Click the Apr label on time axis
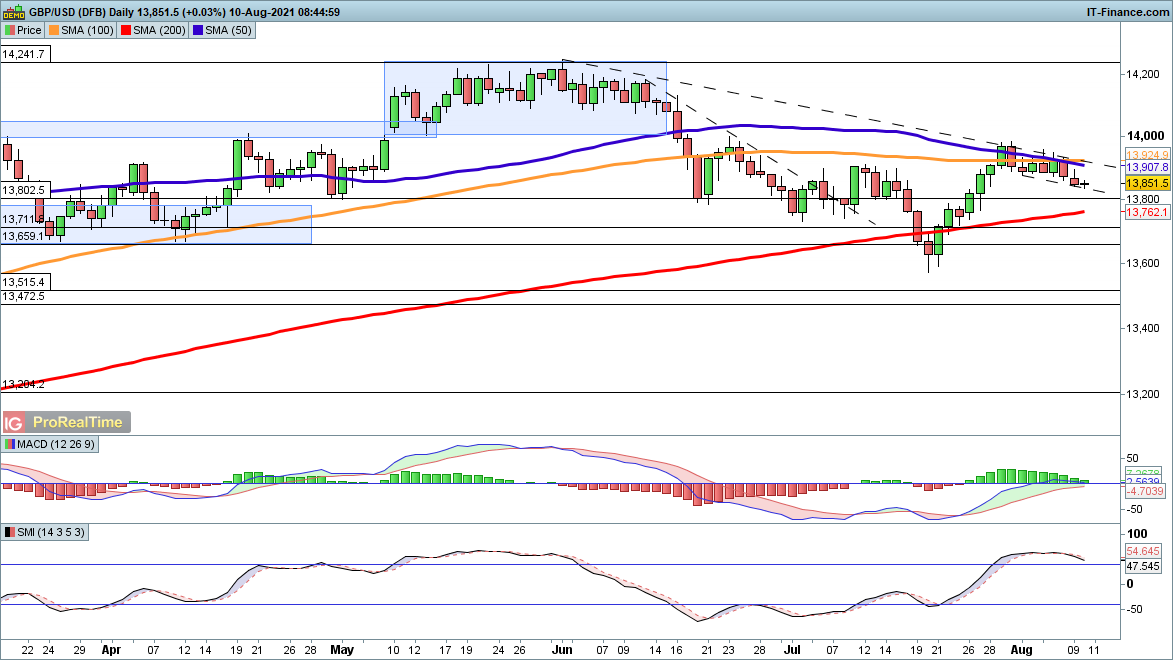Screen dimensions: 1173x660 [x=111, y=650]
